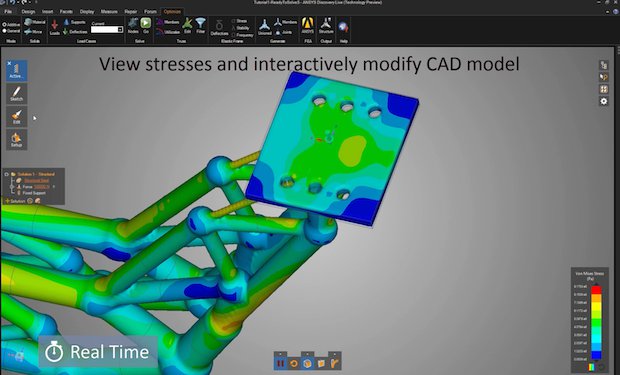
Task: Pause the simulation with the red pause button
Action: click(281, 363)
